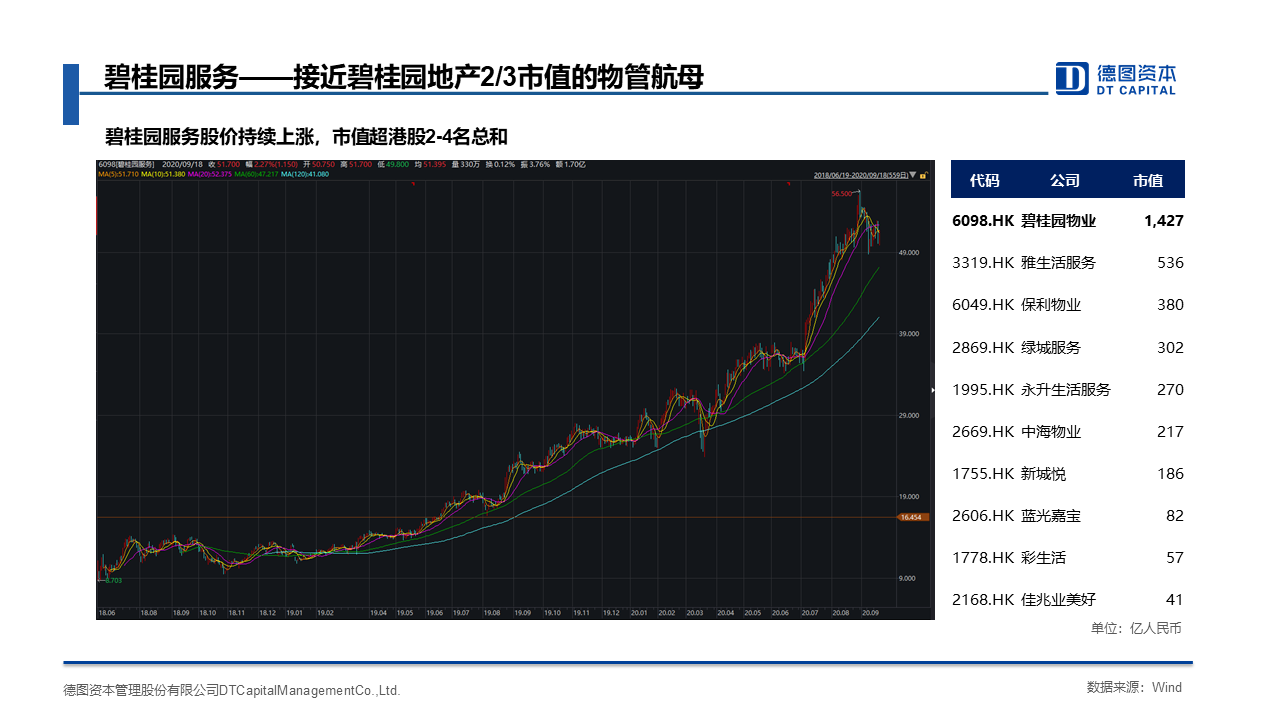Select the 2869.HK code cell
The width and height of the screenshot is (1280, 720).
pos(983,348)
